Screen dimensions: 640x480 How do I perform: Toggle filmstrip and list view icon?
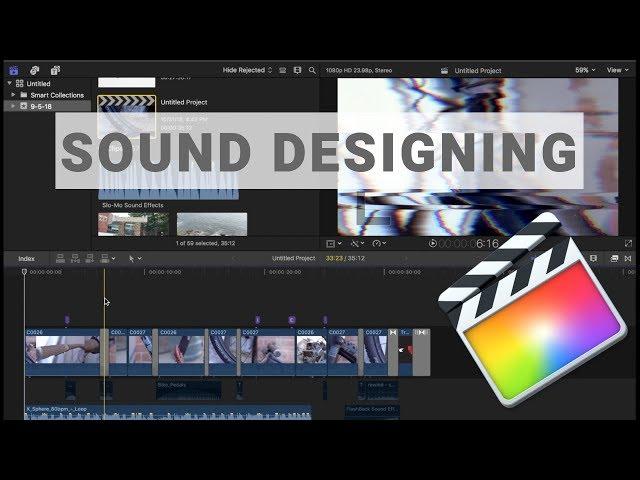point(298,70)
